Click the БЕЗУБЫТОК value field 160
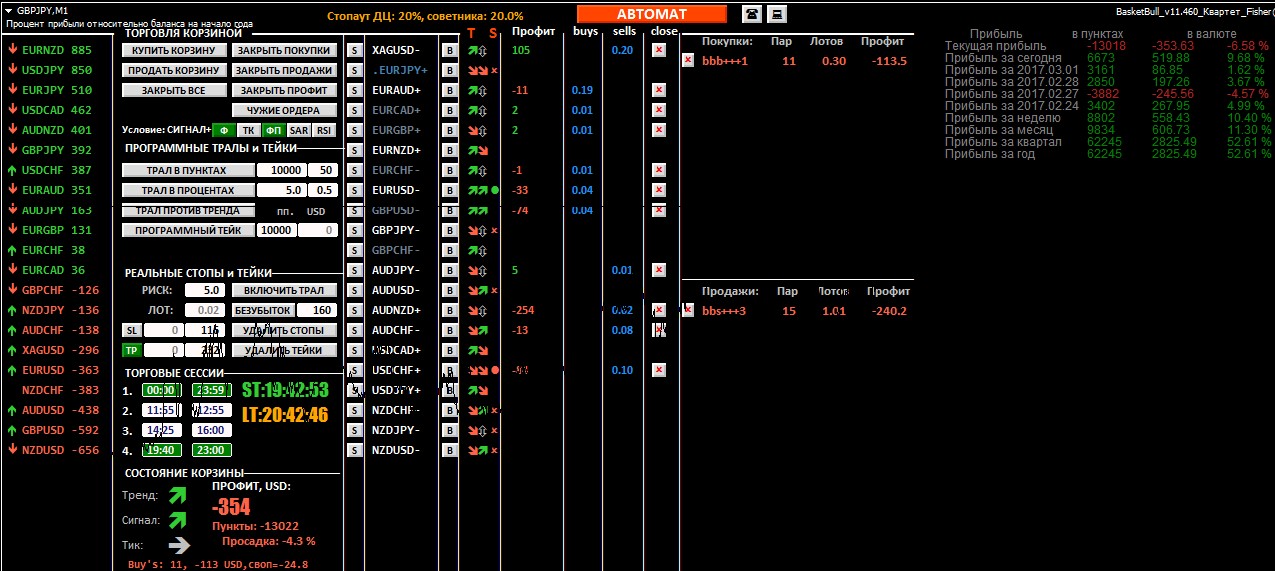Viewport: 1275px width, 571px height. click(318, 310)
